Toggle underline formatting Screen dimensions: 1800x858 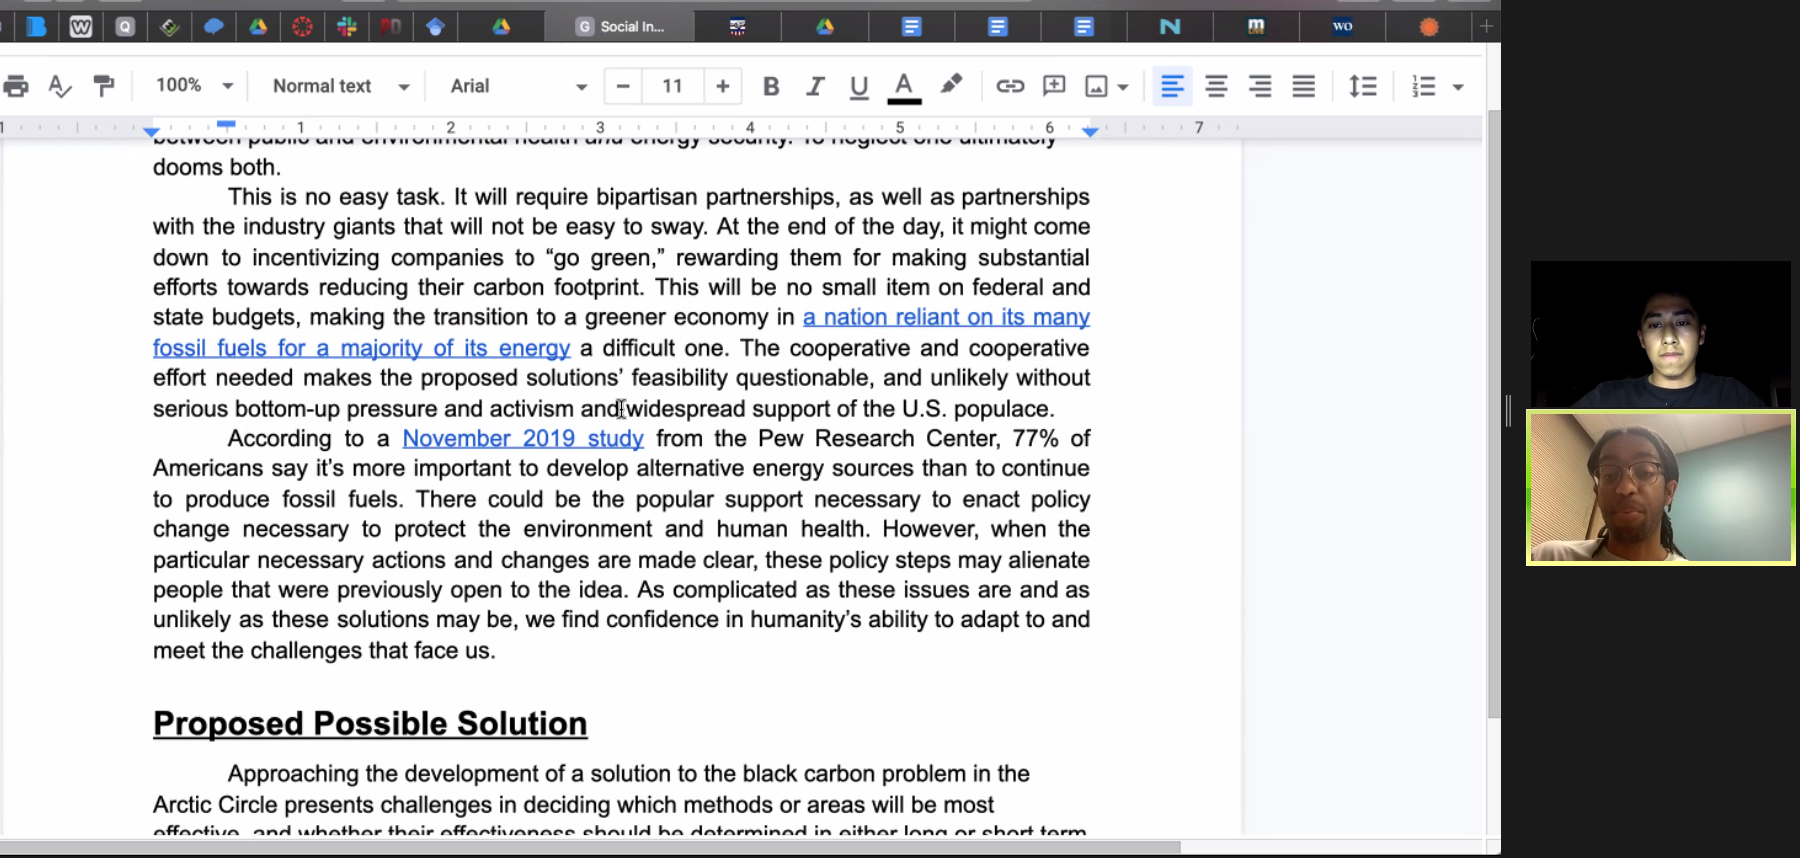click(858, 87)
